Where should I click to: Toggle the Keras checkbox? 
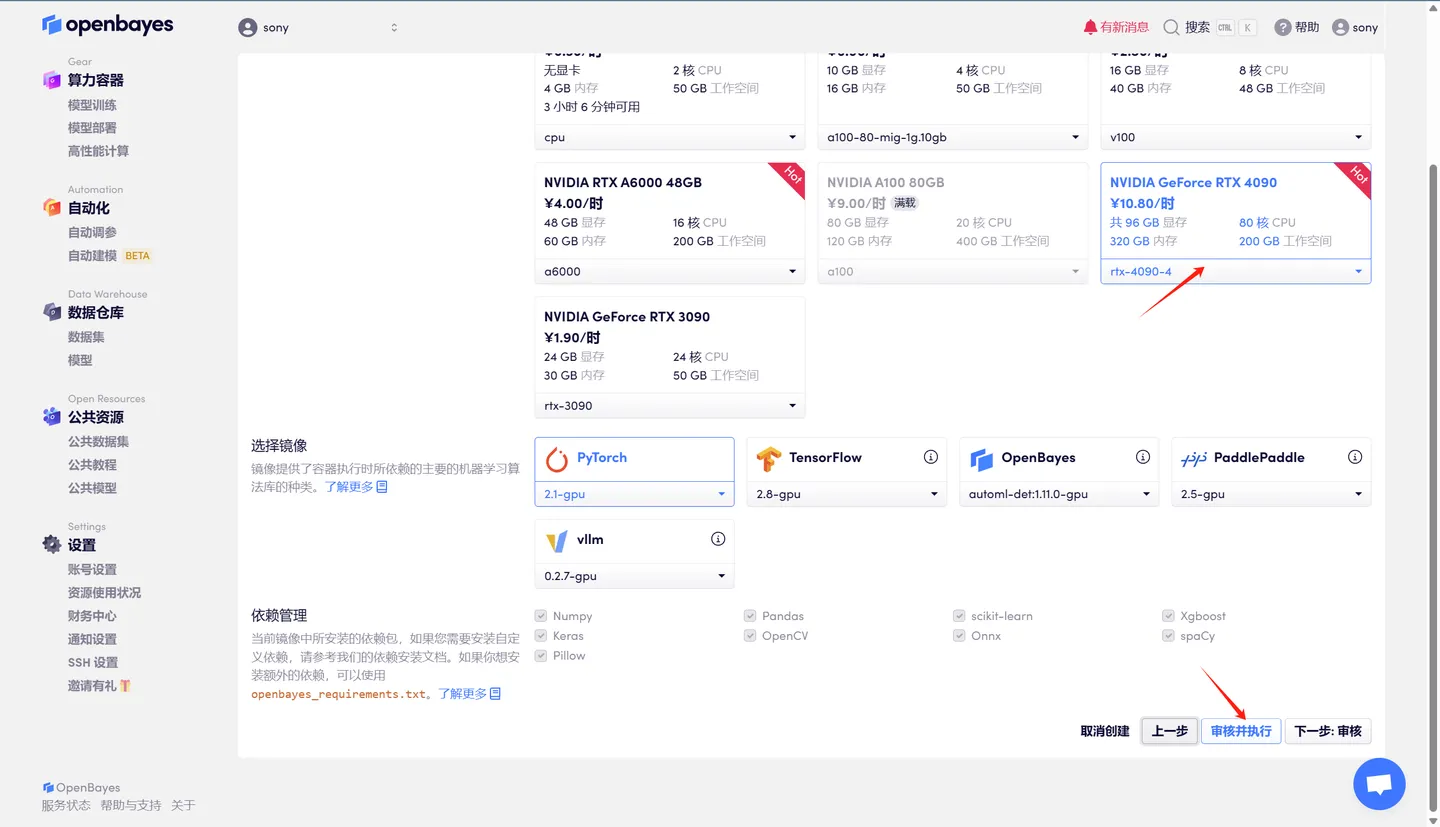[x=541, y=636]
